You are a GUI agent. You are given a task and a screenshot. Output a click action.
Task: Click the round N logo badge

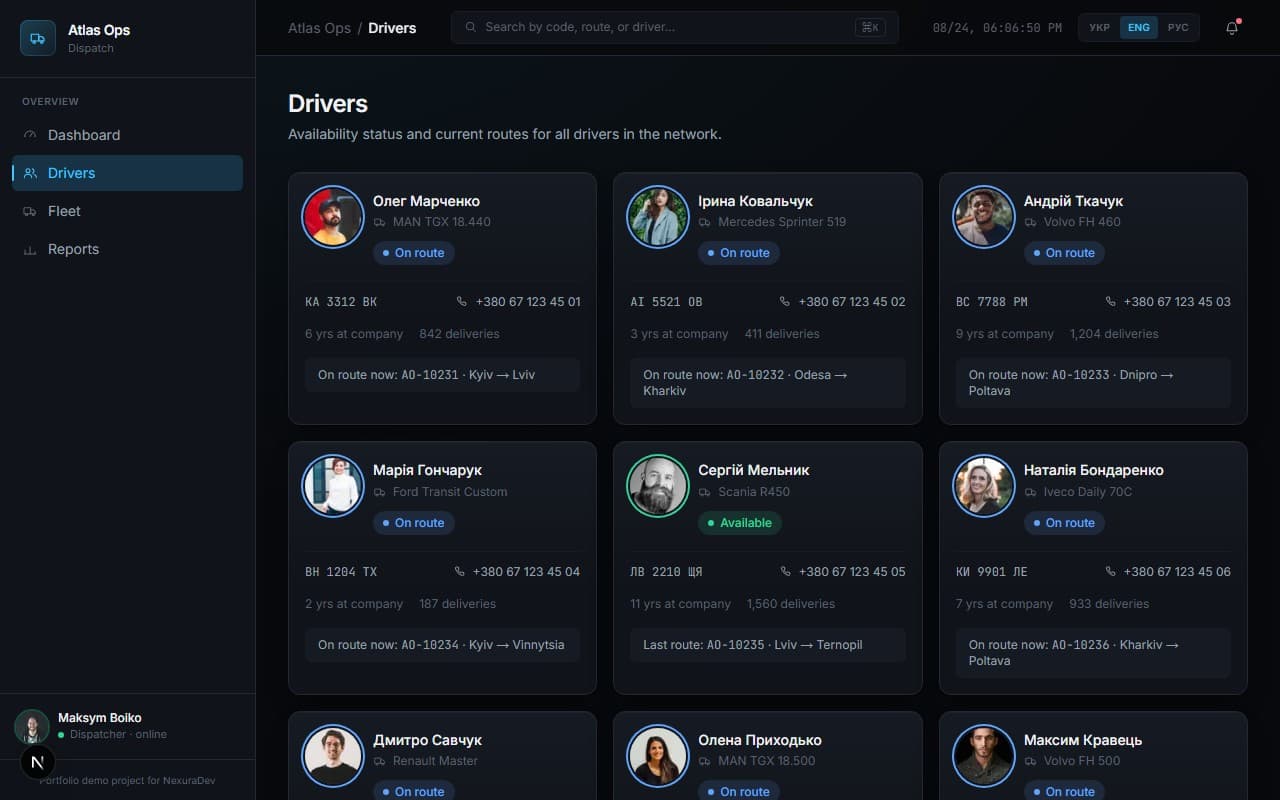pyautogui.click(x=38, y=762)
